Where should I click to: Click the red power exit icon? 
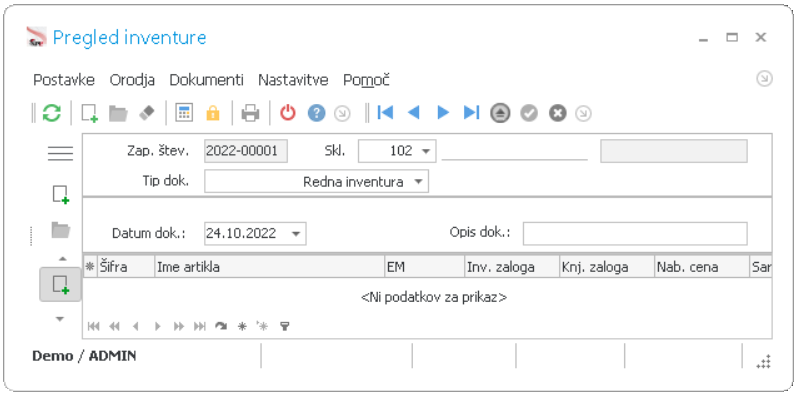tap(288, 112)
